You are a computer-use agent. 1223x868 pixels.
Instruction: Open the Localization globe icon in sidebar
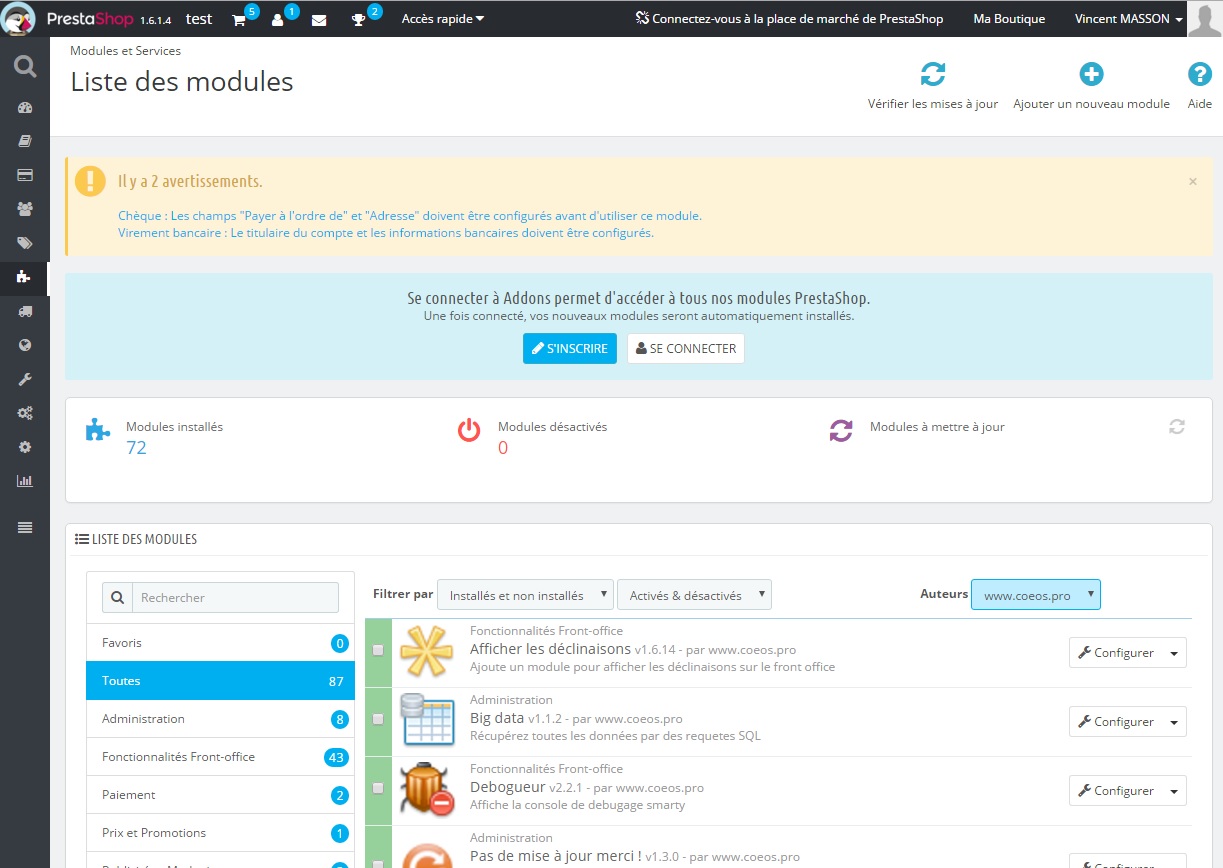[x=25, y=345]
